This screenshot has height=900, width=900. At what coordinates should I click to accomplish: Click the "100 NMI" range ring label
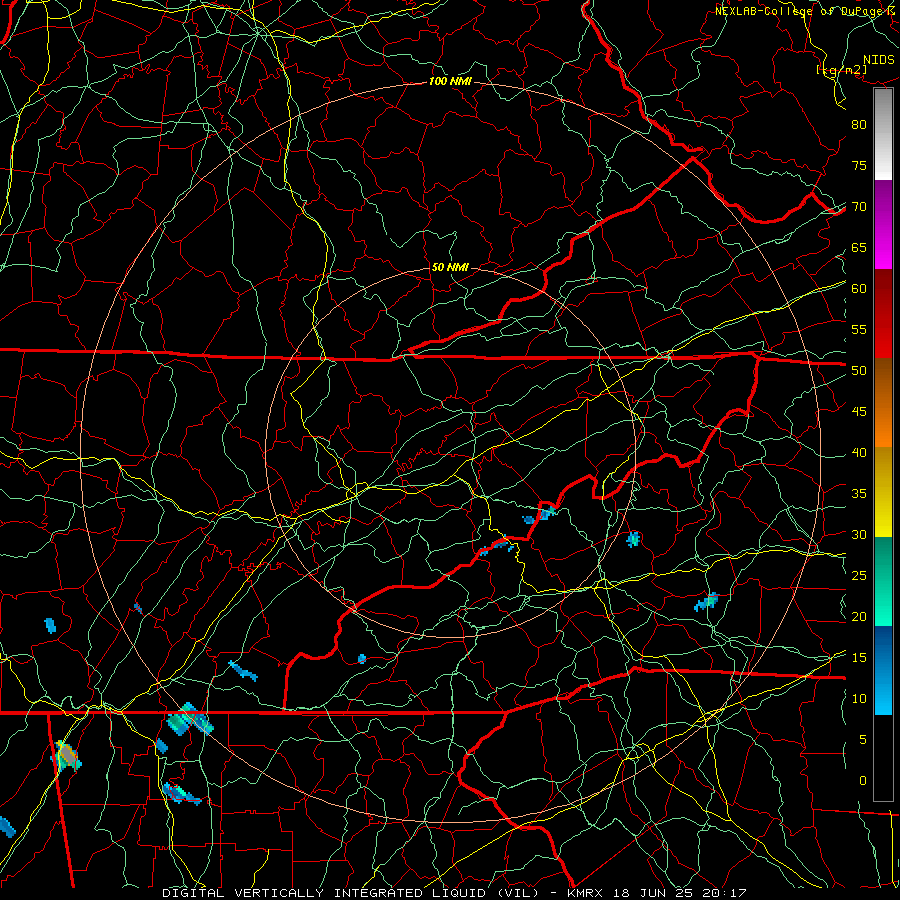(x=450, y=82)
